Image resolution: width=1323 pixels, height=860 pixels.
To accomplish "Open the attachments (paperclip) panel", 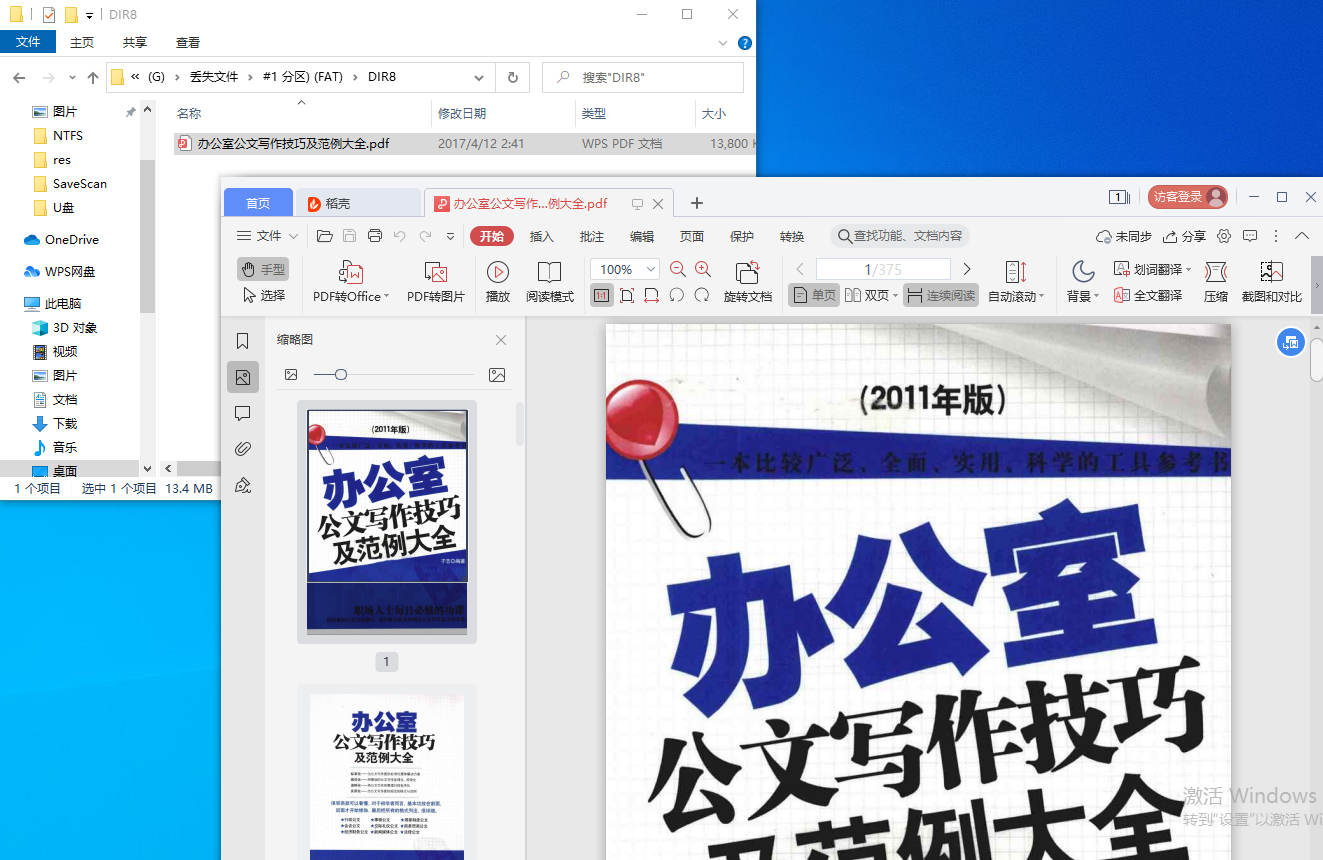I will pos(242,448).
